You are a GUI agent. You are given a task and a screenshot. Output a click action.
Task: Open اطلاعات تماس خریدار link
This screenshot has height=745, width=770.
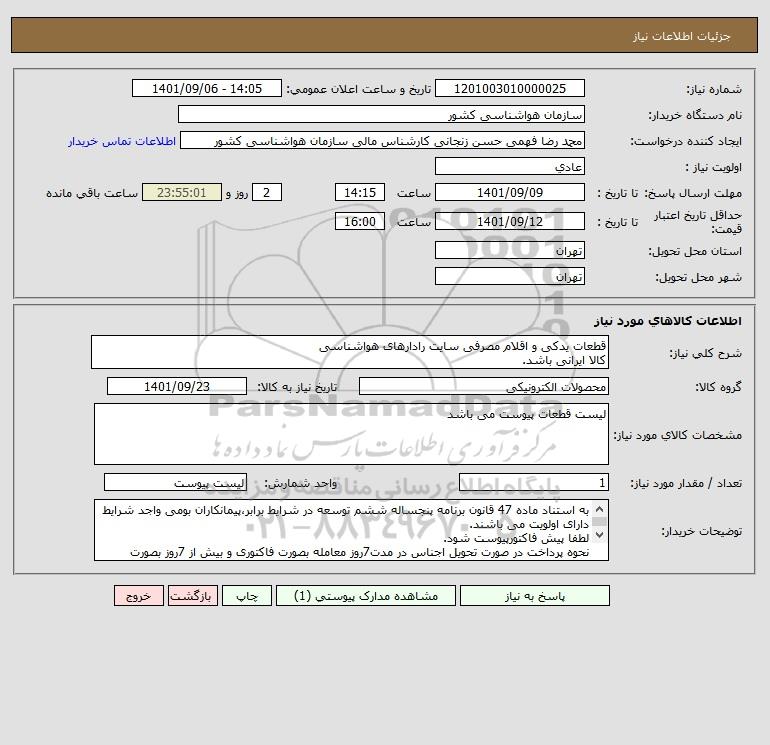click(122, 141)
